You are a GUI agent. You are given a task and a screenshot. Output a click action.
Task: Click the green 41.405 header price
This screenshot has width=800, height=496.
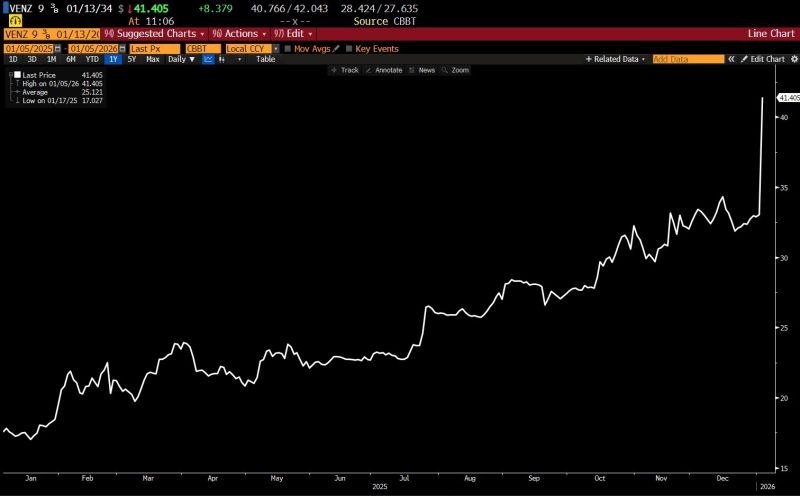point(151,9)
